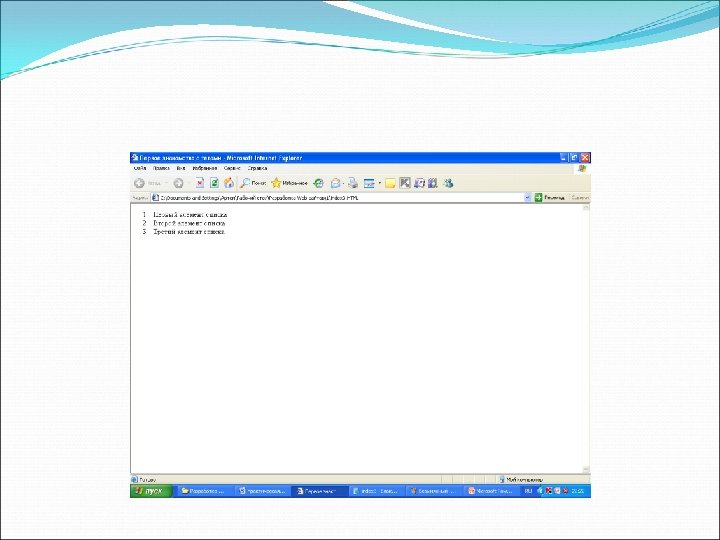
Task: Expand the Edit button dropdown arrow
Action: click(380, 183)
